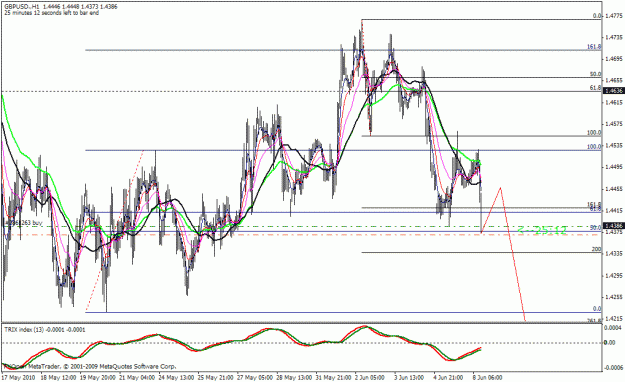The width and height of the screenshot is (625, 382).
Task: Click the '25 May 21:00' time label
Action: [216, 377]
